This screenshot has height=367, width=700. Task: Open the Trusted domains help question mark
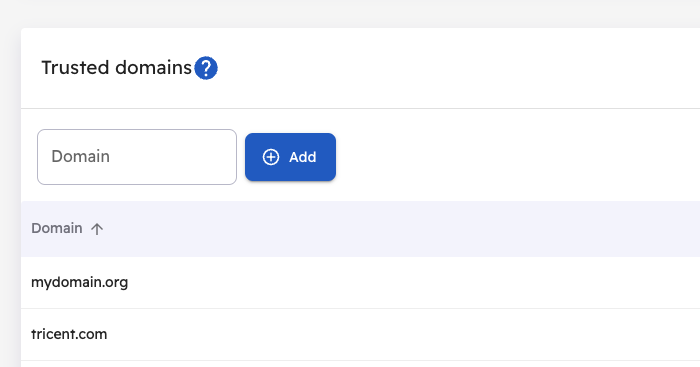click(206, 68)
